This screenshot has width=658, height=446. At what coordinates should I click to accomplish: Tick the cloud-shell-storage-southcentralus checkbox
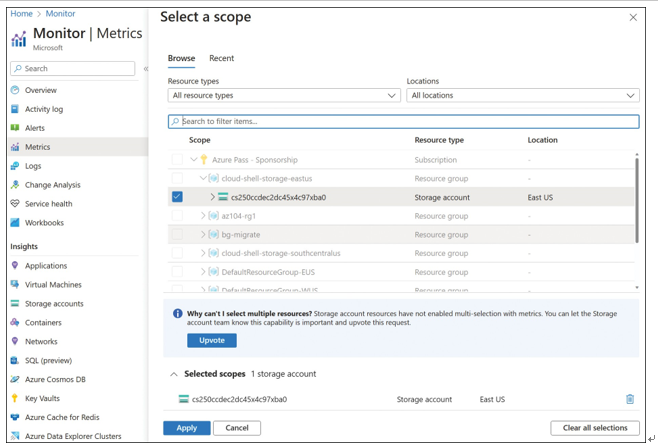[177, 253]
